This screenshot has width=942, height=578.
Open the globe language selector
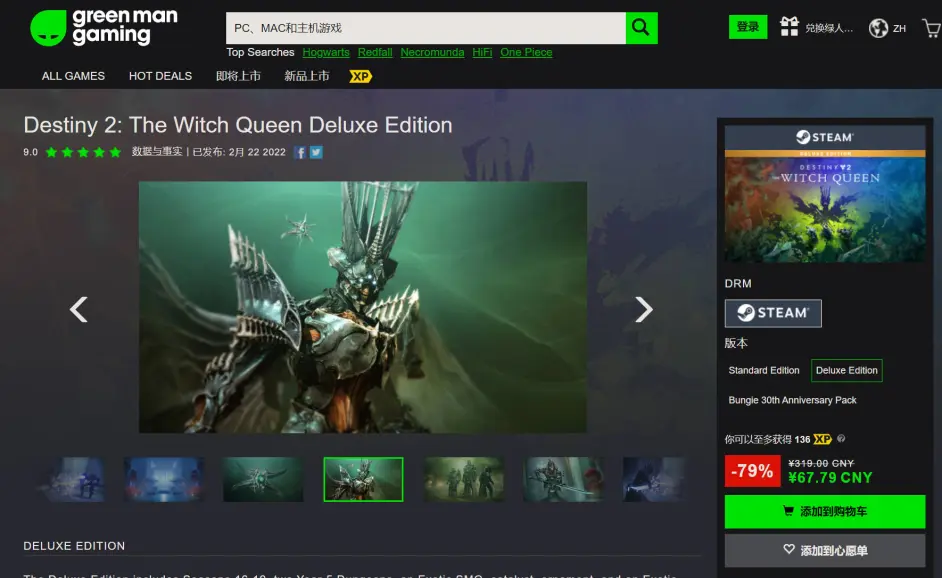(x=878, y=28)
